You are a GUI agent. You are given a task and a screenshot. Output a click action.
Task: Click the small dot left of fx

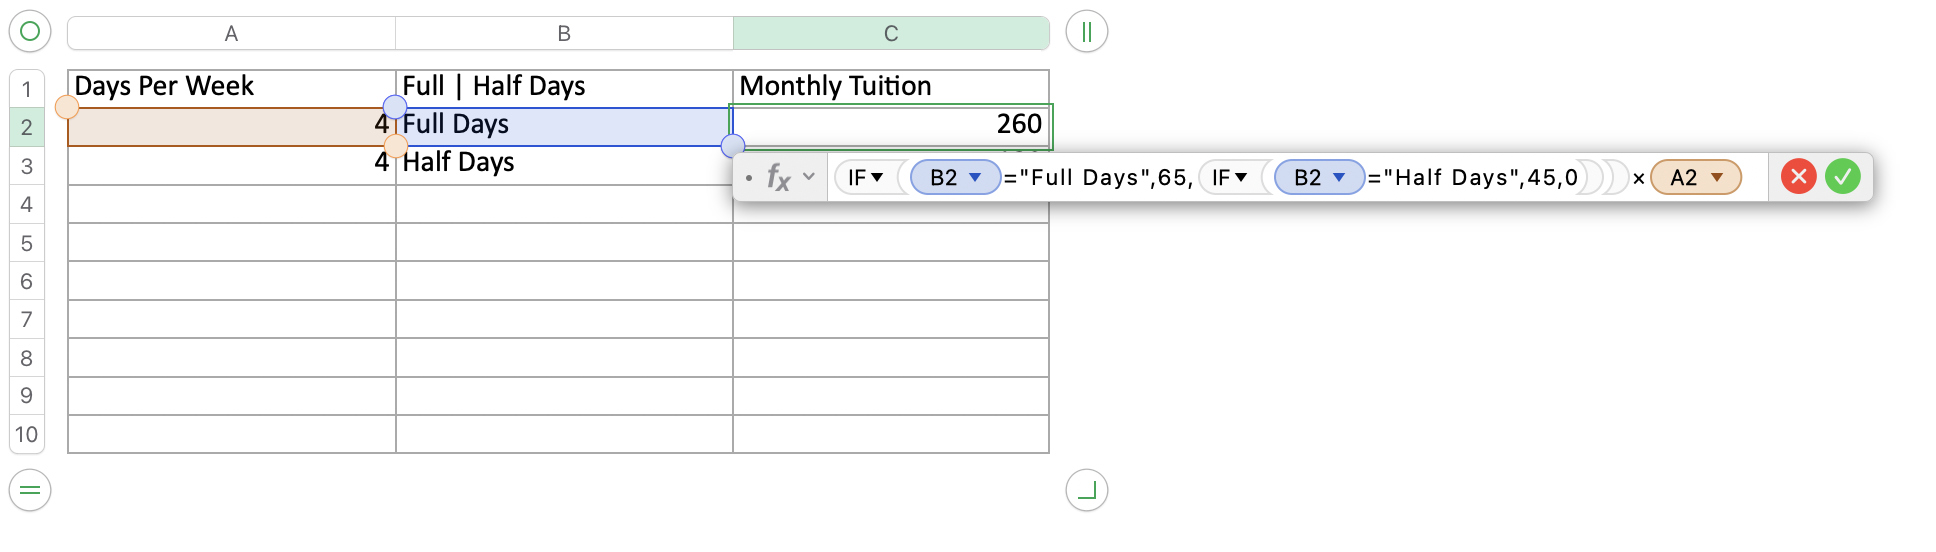point(748,178)
